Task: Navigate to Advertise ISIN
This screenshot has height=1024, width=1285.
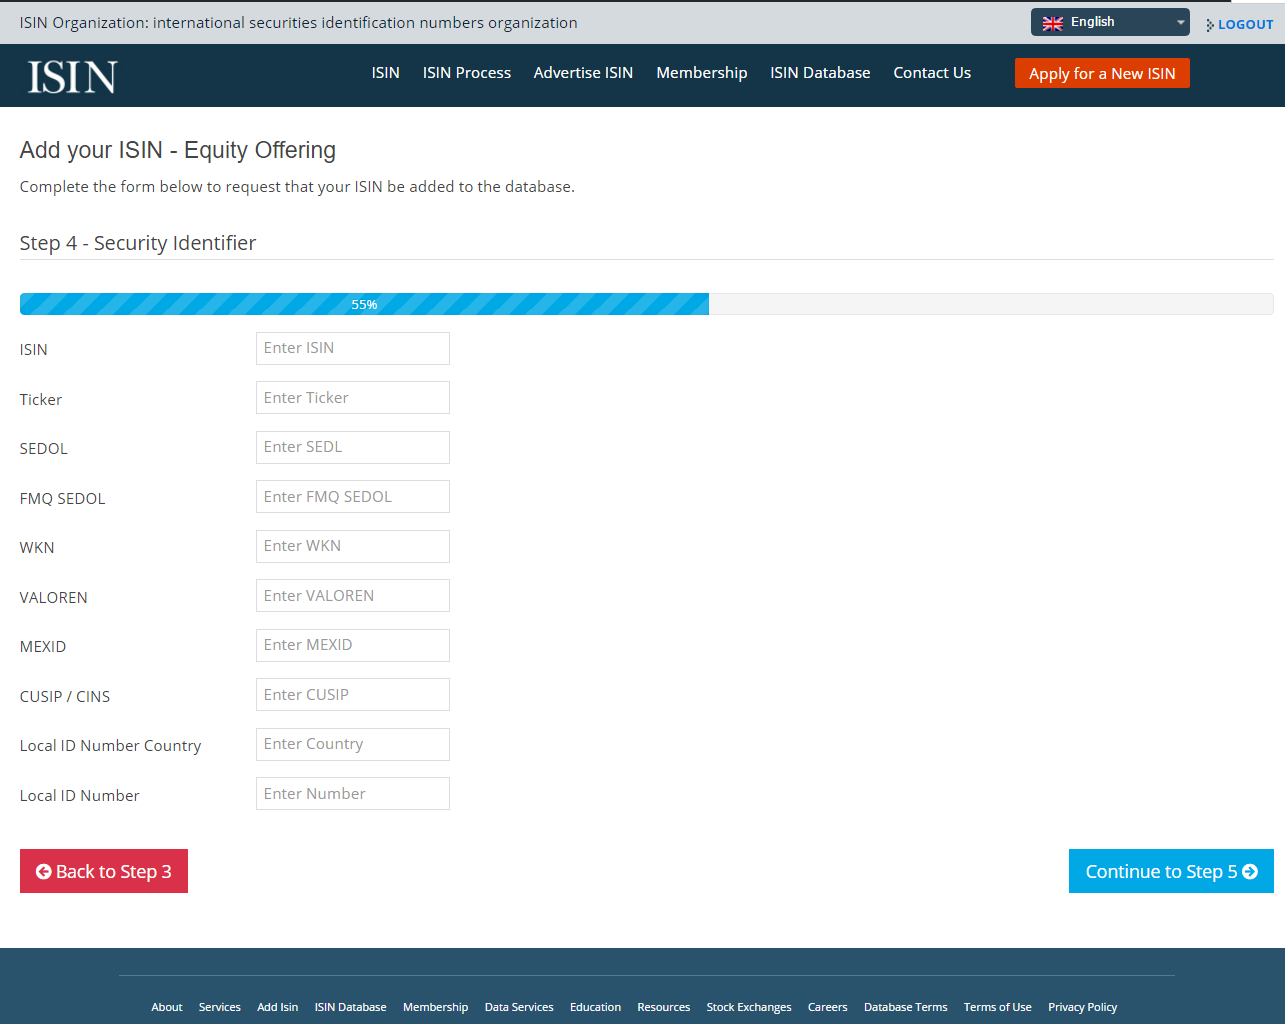Action: [583, 72]
